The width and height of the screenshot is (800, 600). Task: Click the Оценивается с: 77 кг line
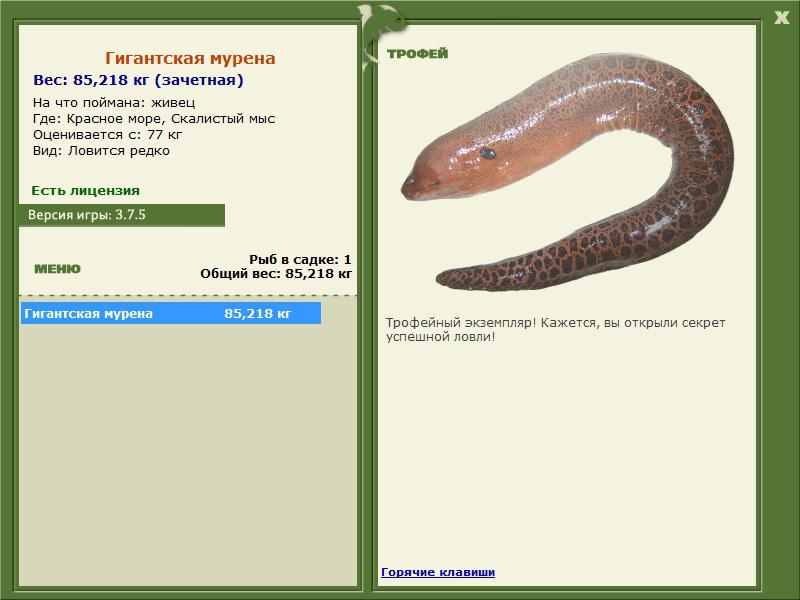click(108, 135)
